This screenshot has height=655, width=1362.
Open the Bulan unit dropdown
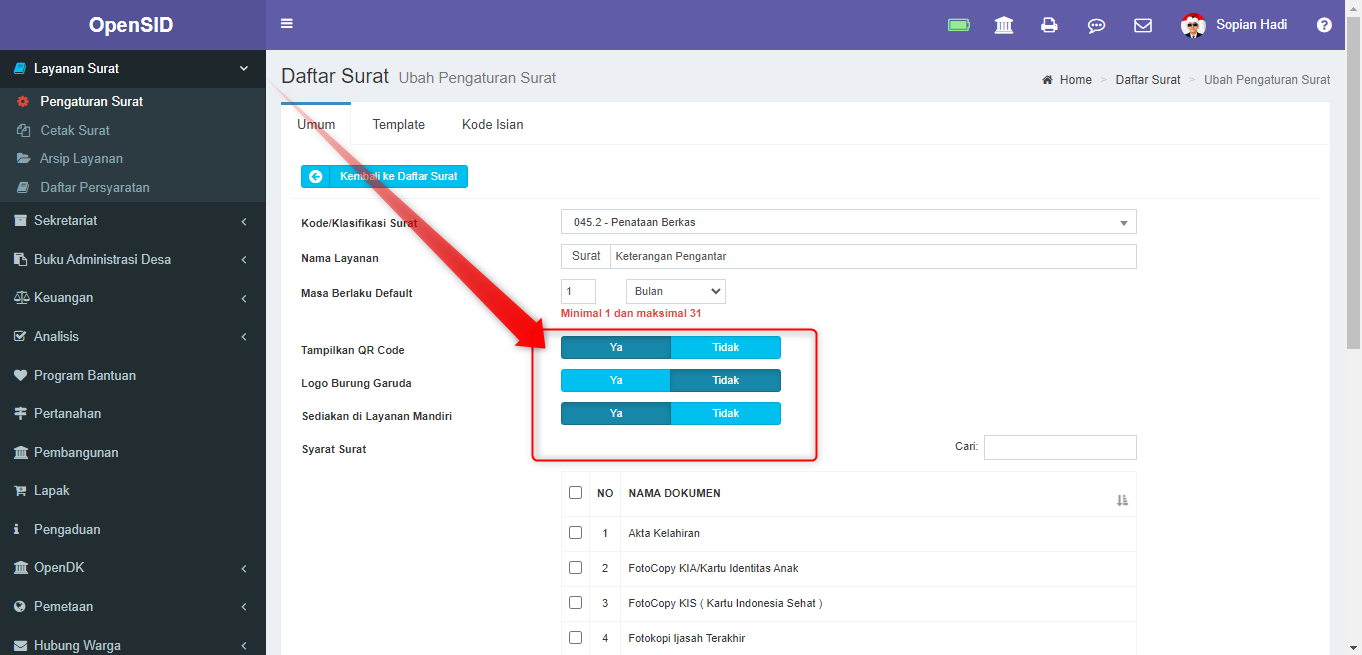[675, 290]
